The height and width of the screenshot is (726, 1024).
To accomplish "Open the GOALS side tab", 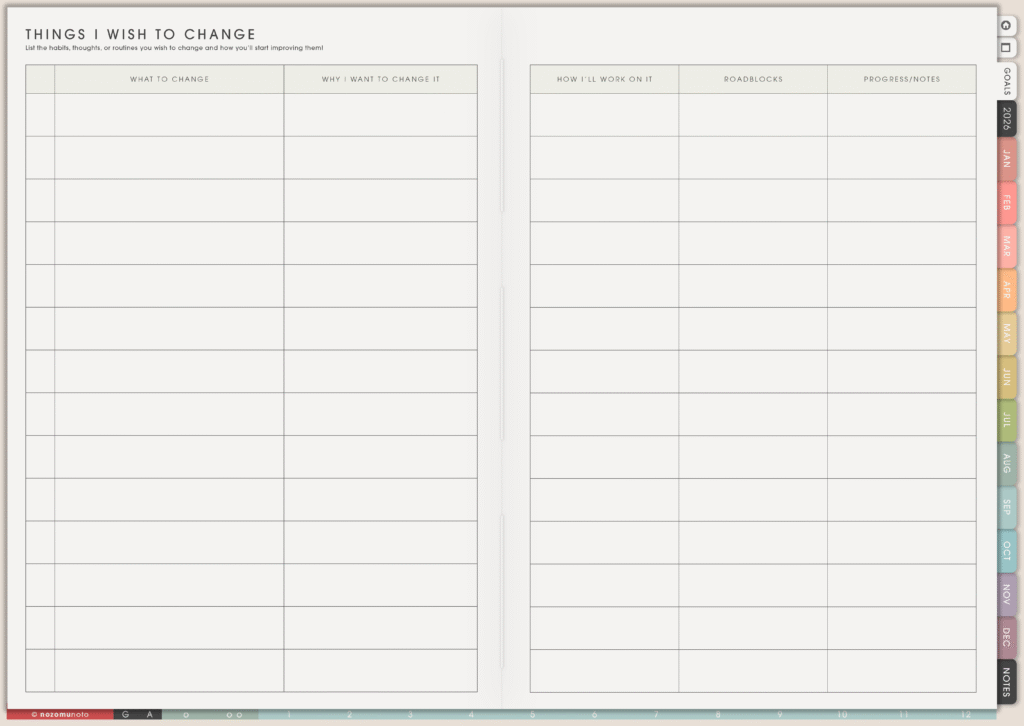I will (x=1007, y=81).
